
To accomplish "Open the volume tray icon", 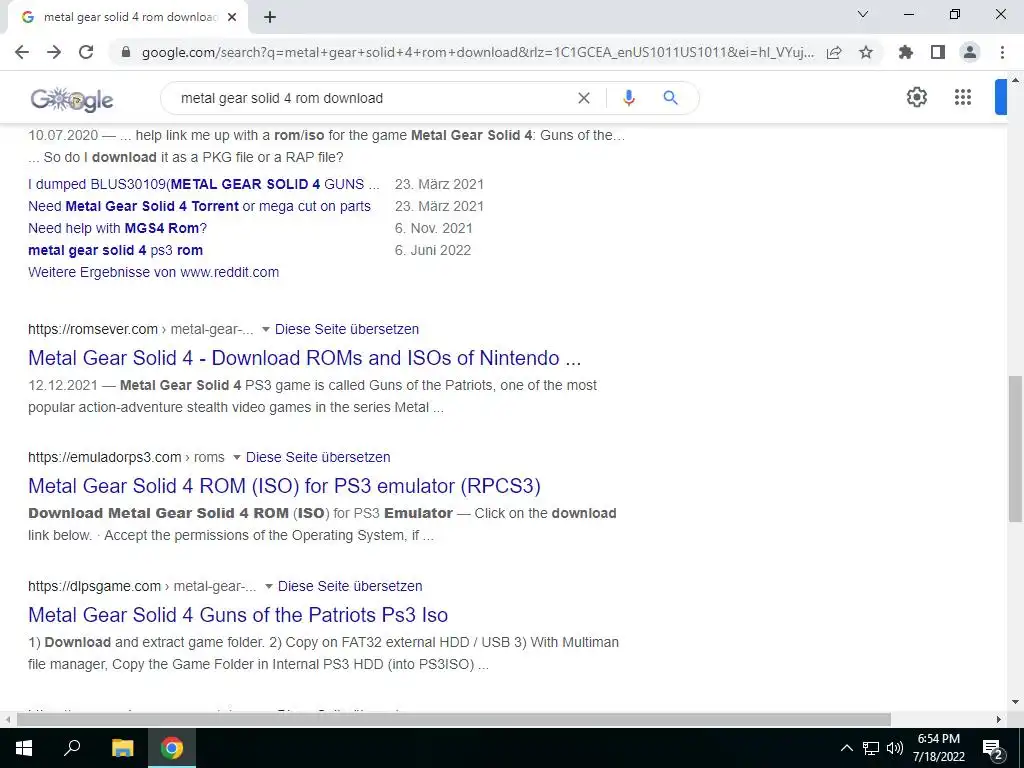I will pyautogui.click(x=895, y=748).
